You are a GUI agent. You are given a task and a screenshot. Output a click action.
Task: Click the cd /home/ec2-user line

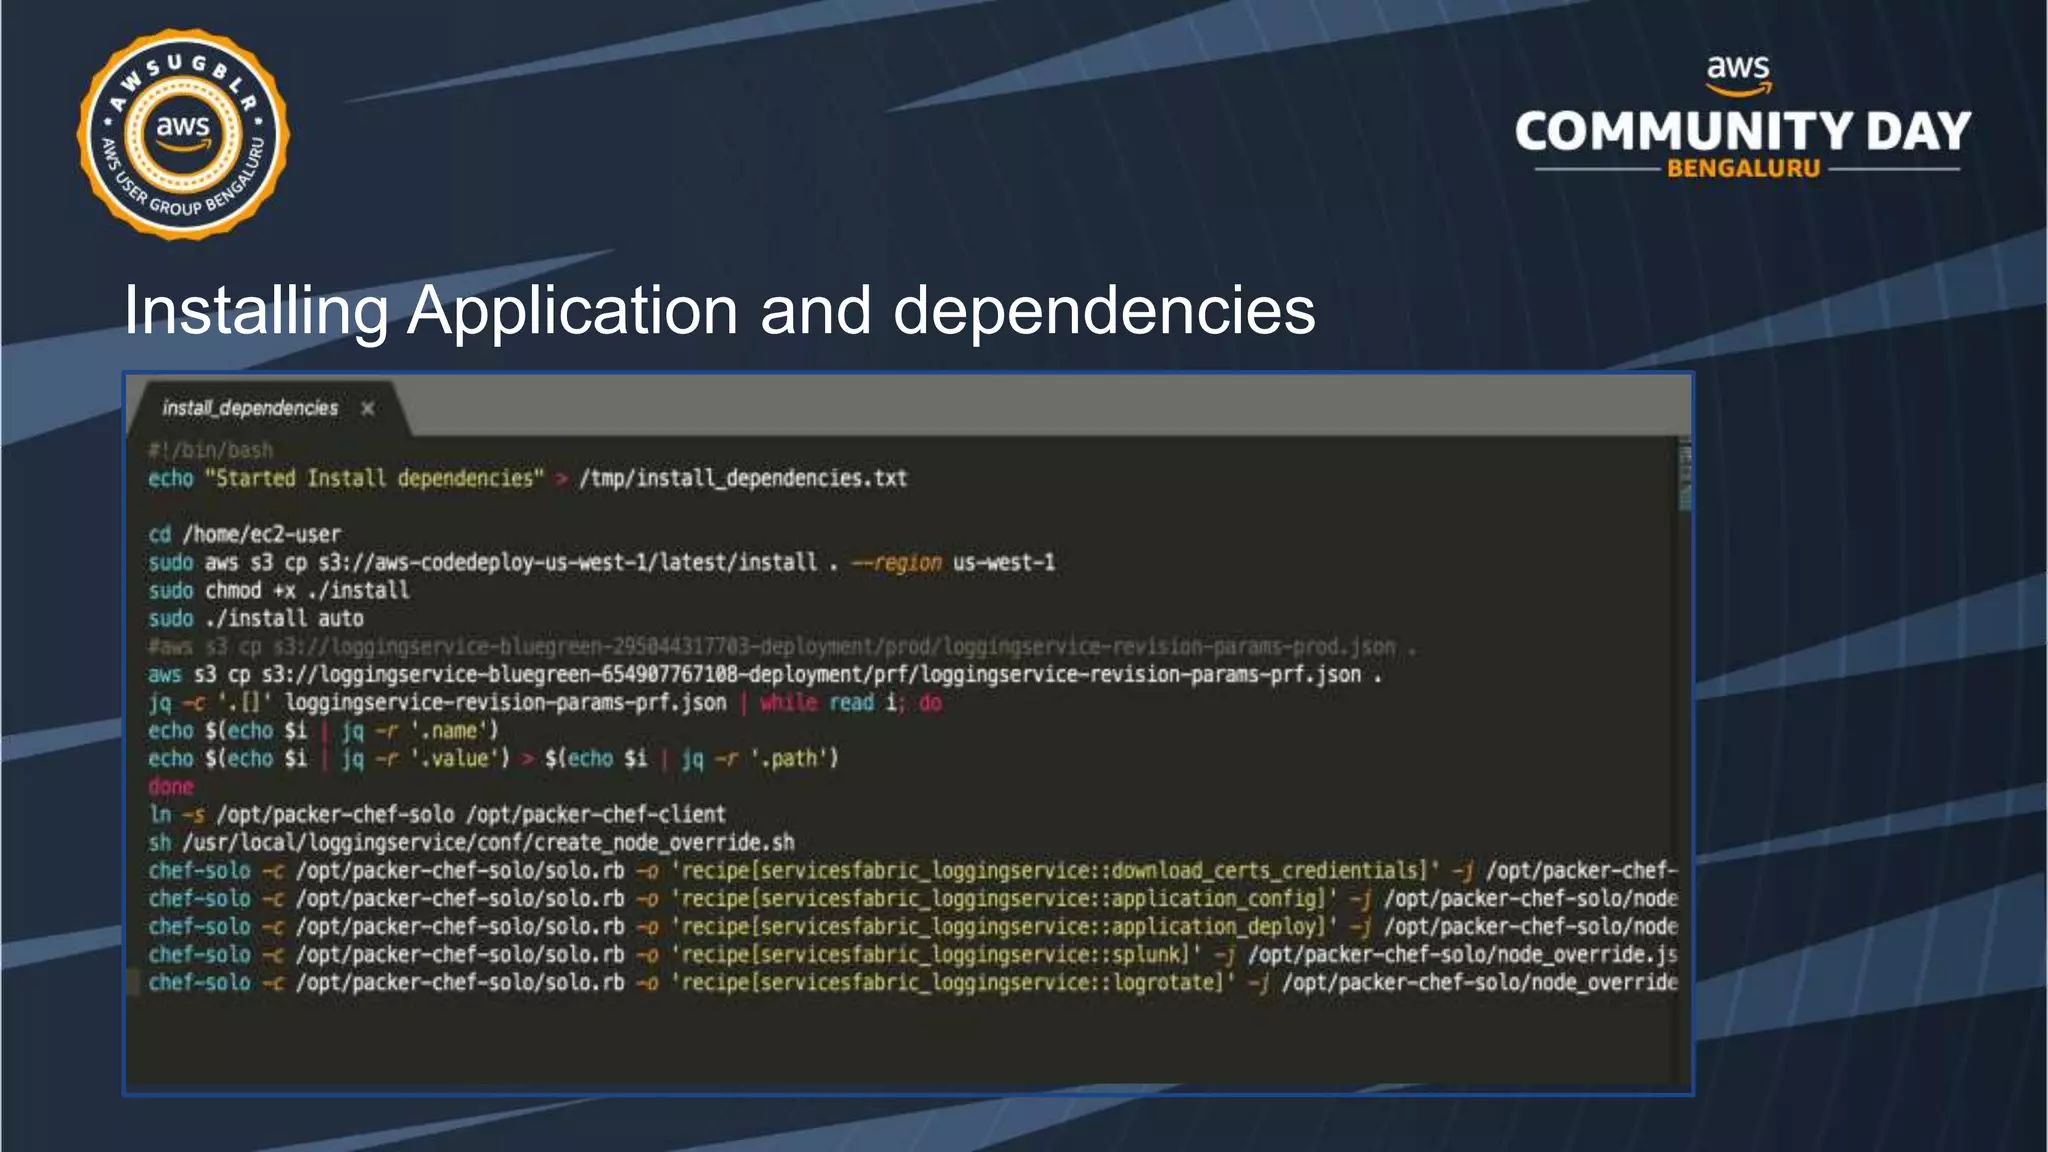[244, 534]
